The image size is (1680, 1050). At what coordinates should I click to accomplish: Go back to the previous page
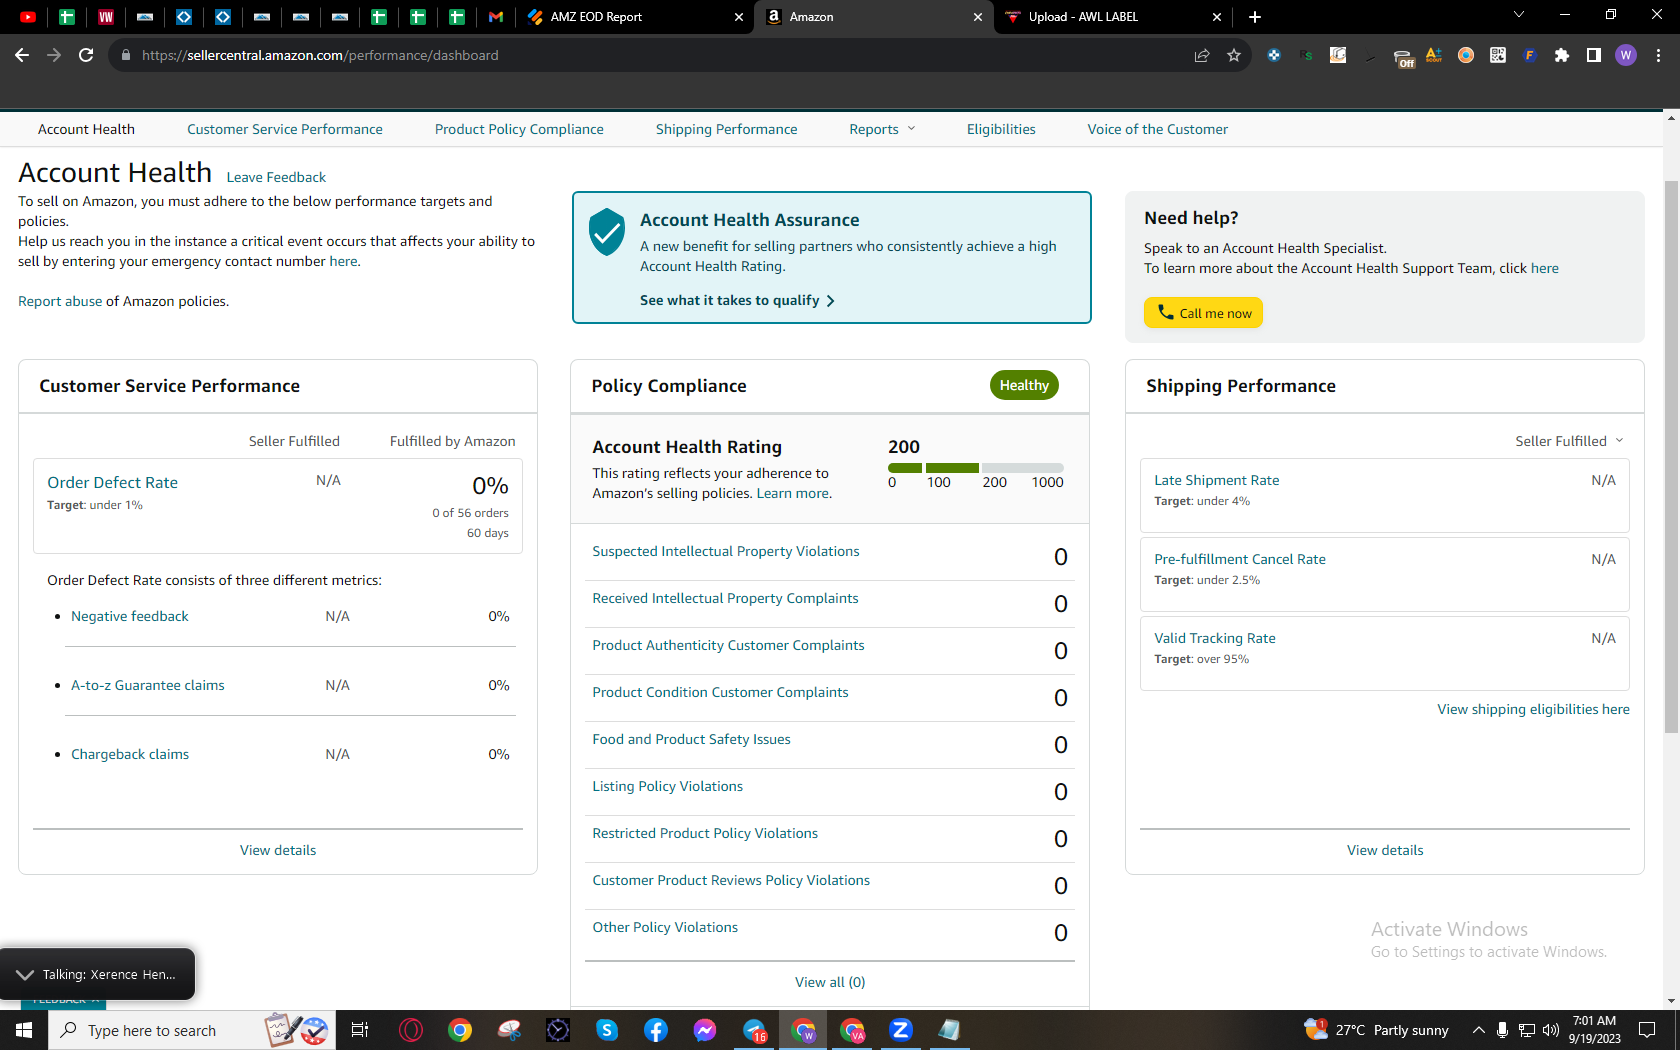tap(22, 55)
